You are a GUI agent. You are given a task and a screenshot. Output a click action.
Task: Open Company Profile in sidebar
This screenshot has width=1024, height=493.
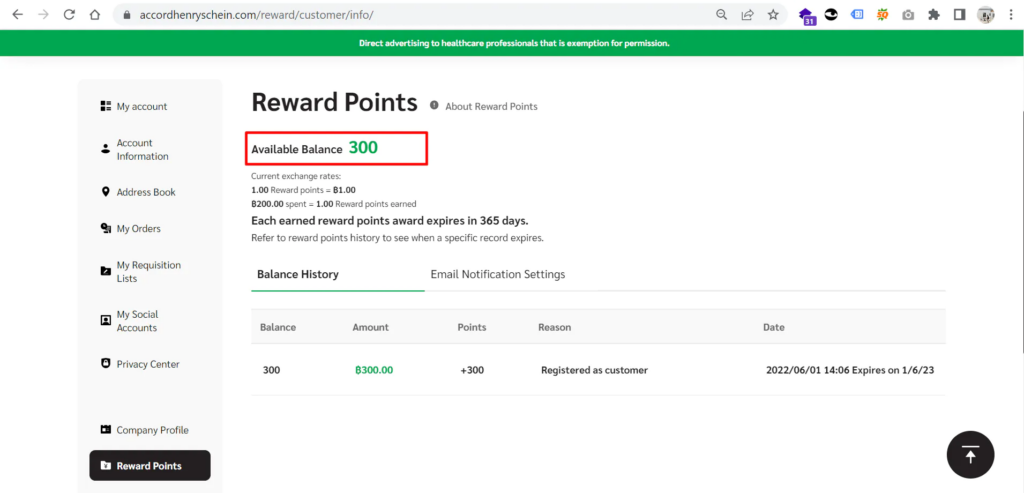[152, 430]
